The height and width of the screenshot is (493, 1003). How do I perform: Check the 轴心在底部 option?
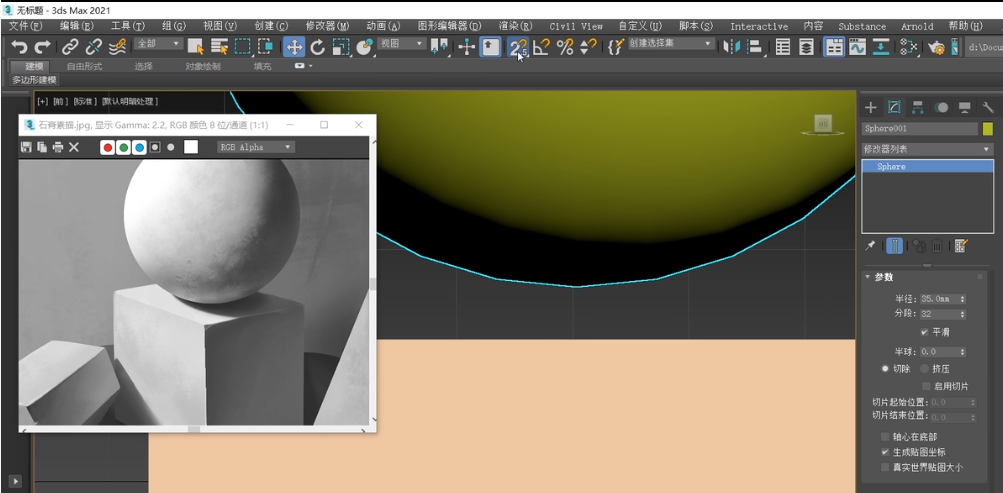click(885, 437)
